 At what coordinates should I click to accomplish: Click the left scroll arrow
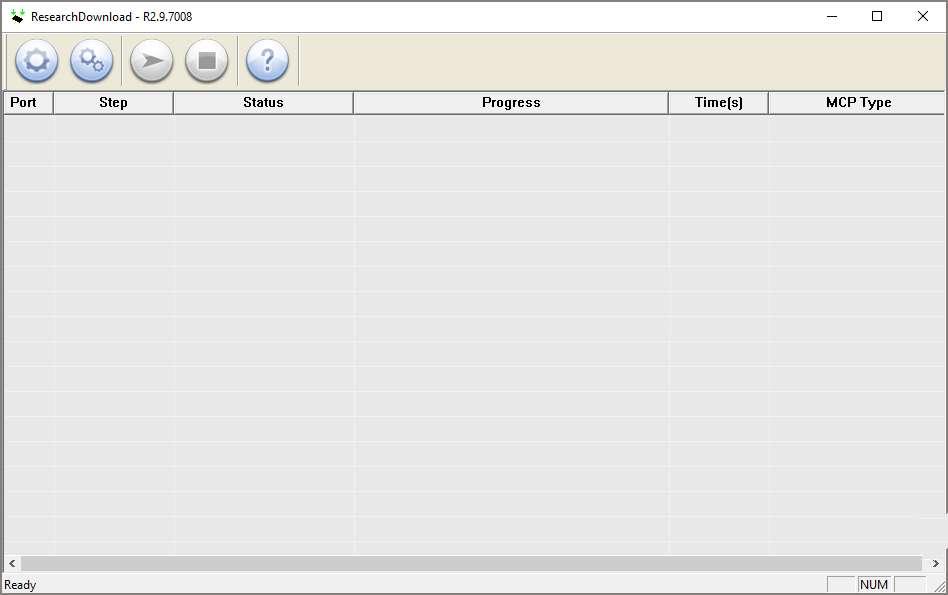point(11,563)
